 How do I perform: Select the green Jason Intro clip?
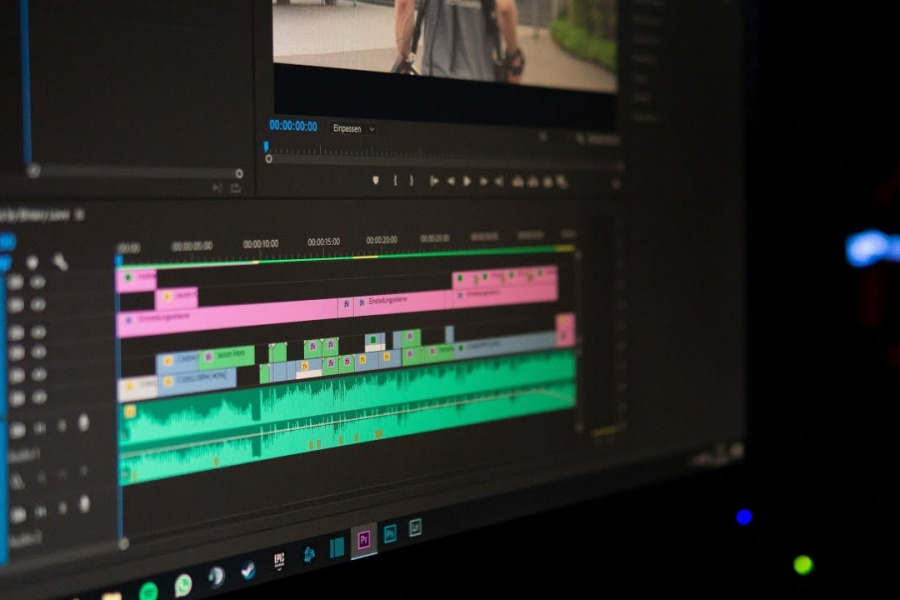click(227, 356)
